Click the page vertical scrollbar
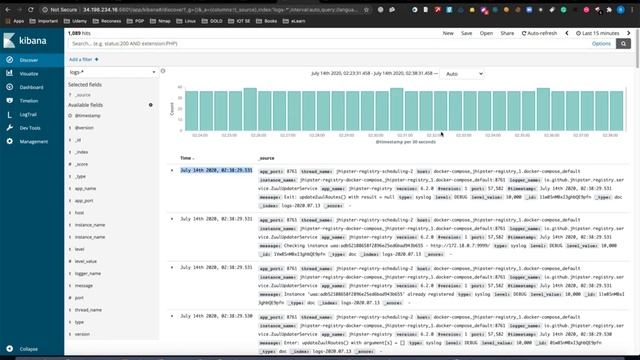Viewport: 640px width, 360px height. (x=638, y=49)
